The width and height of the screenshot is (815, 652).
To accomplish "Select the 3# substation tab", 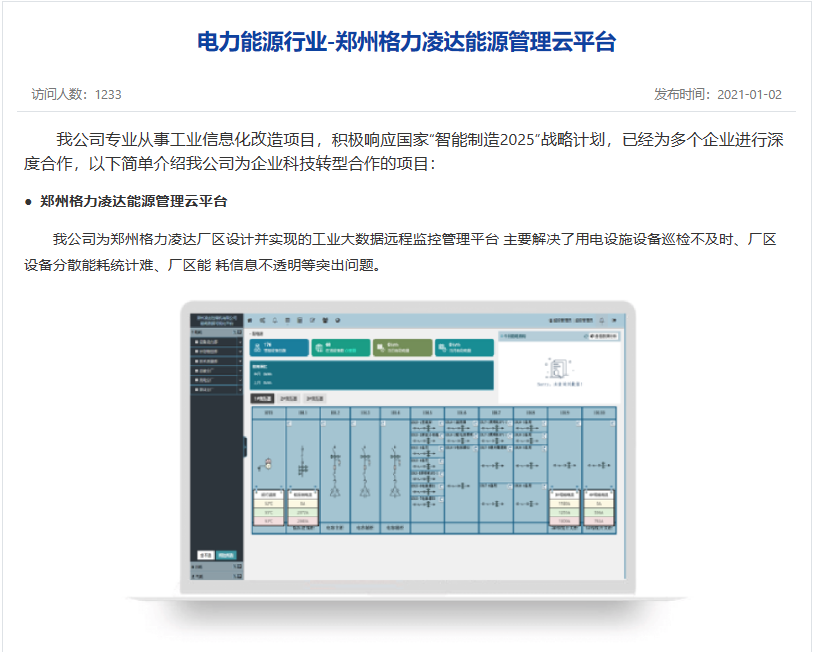I will (315, 399).
